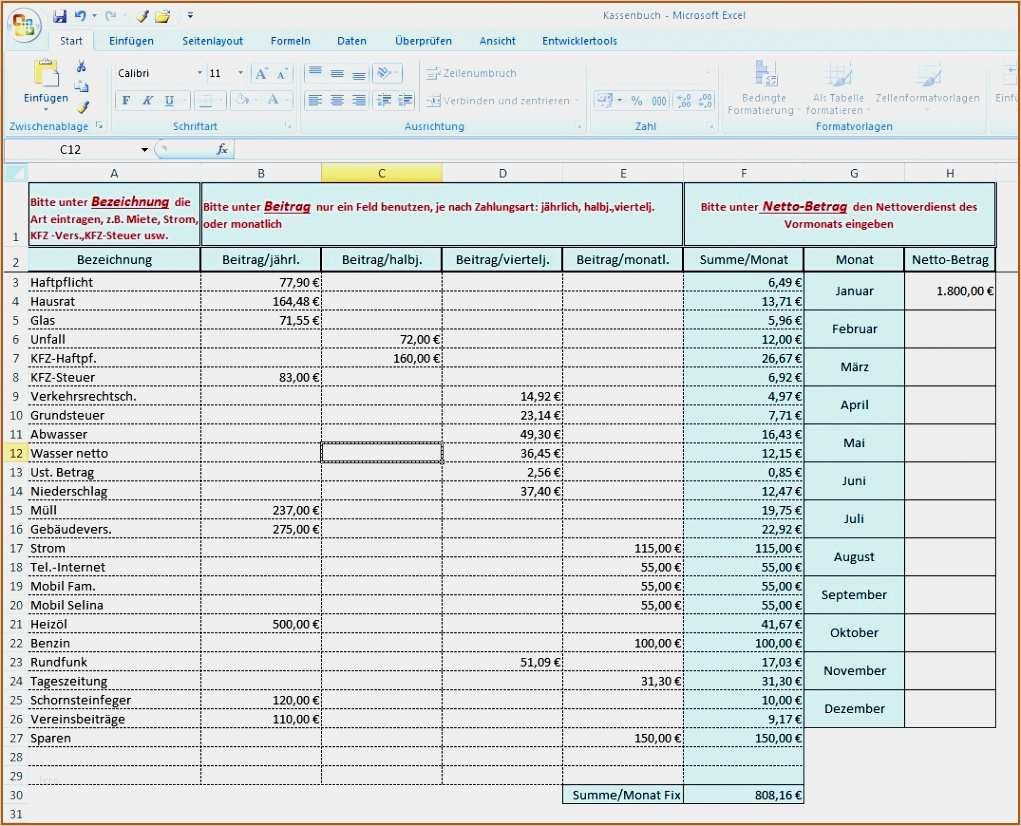This screenshot has height=826, width=1021.
Task: Click the text orientation icon
Action: pyautogui.click(x=385, y=73)
